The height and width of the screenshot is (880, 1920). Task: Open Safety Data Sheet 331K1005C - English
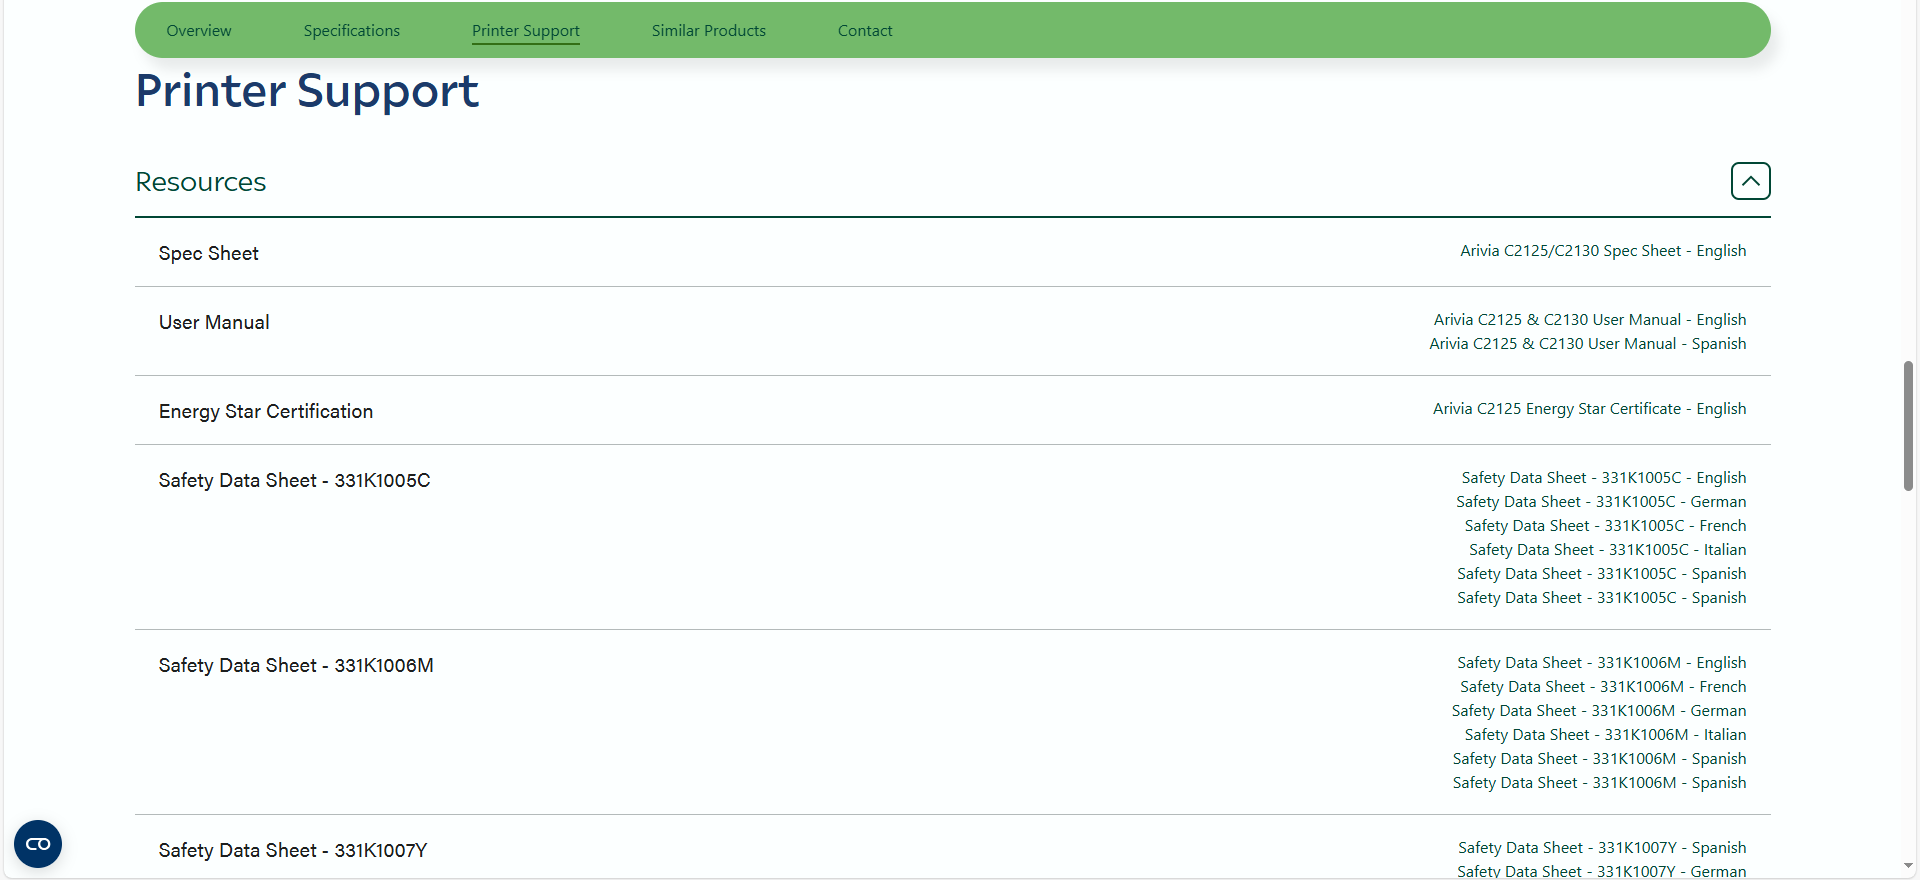(x=1604, y=478)
